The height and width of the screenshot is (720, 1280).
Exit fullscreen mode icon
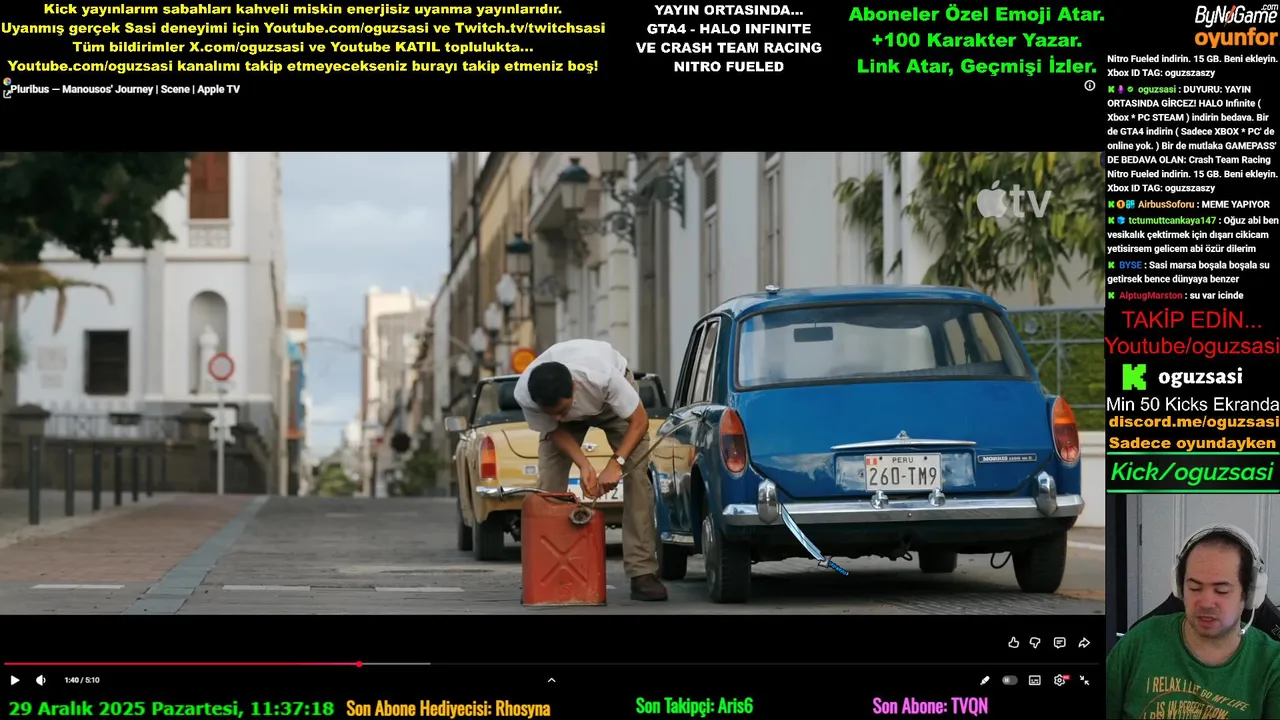click(1085, 680)
